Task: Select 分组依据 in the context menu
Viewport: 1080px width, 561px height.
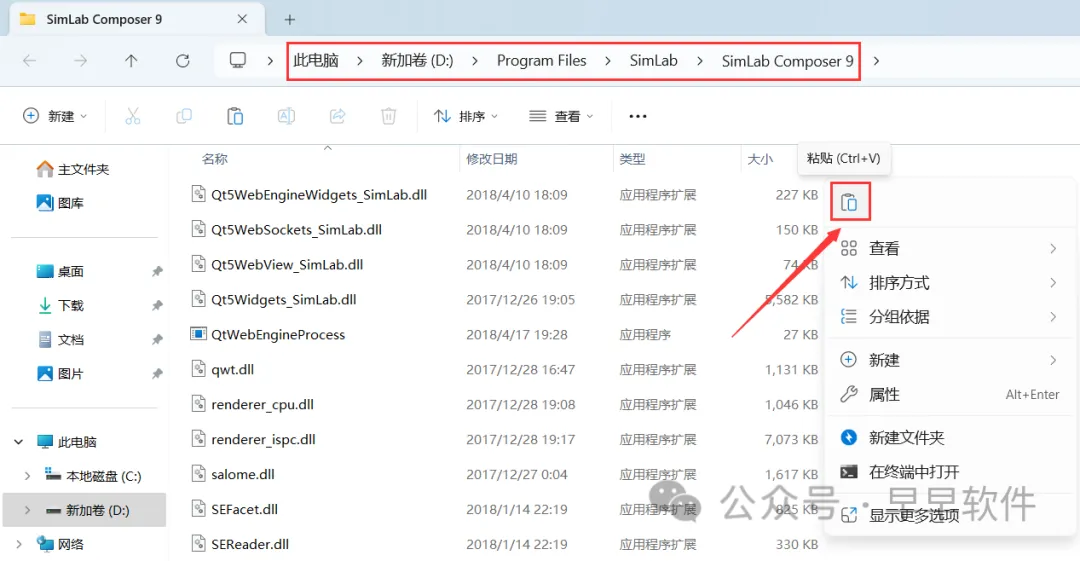Action: click(951, 317)
